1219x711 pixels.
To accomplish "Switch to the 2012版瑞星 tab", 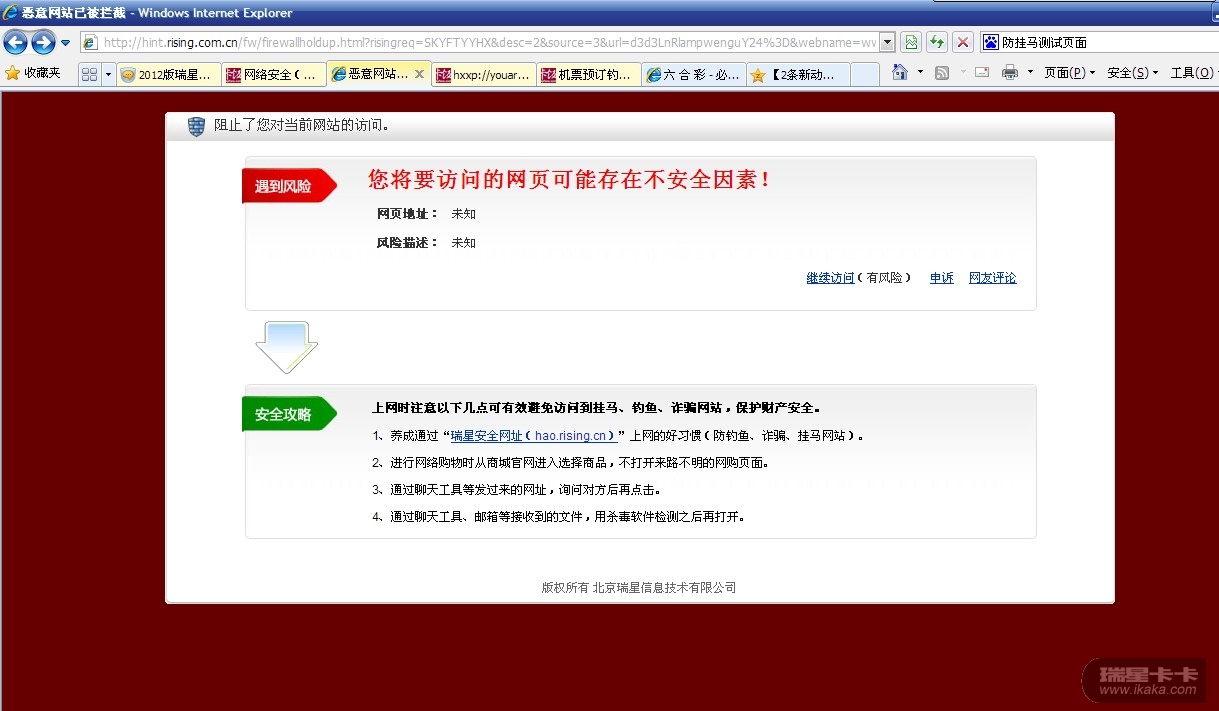I will tap(168, 74).
